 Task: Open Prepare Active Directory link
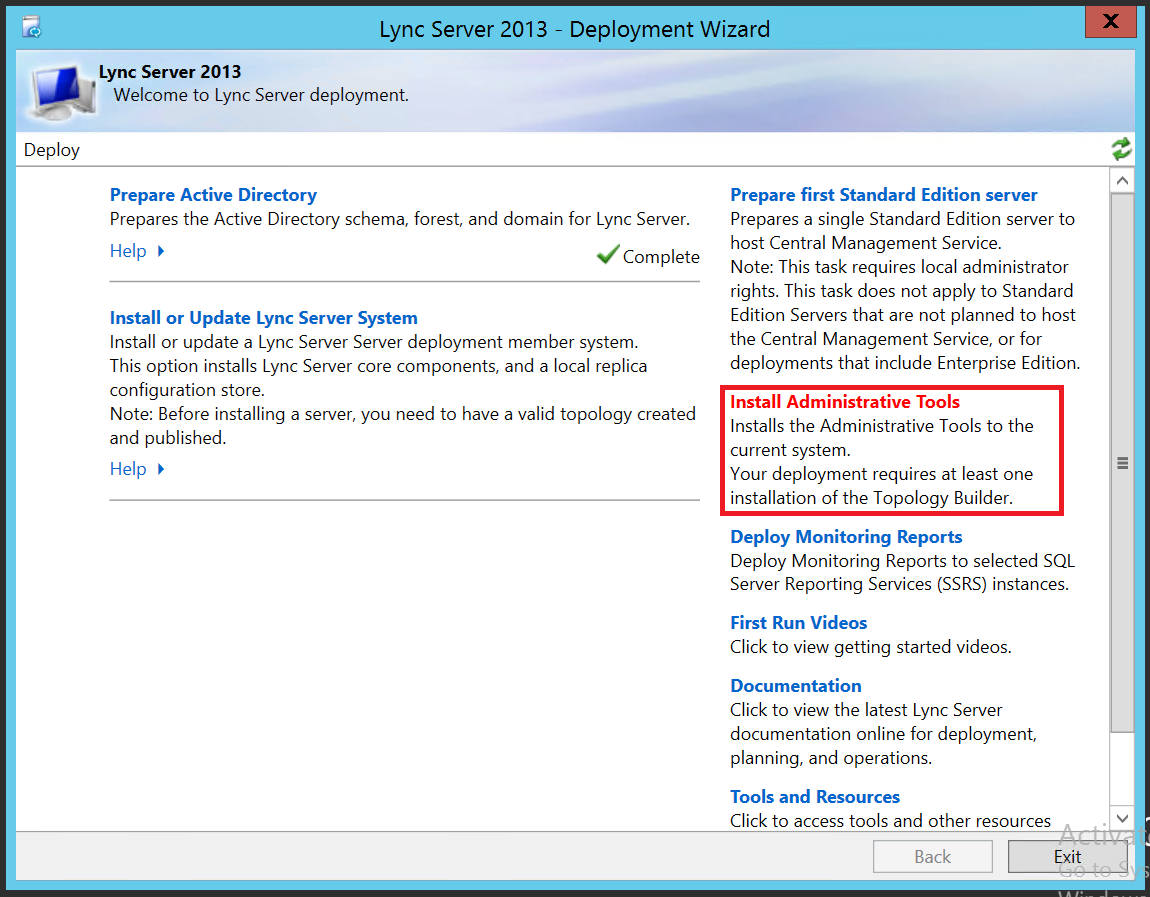(x=213, y=194)
